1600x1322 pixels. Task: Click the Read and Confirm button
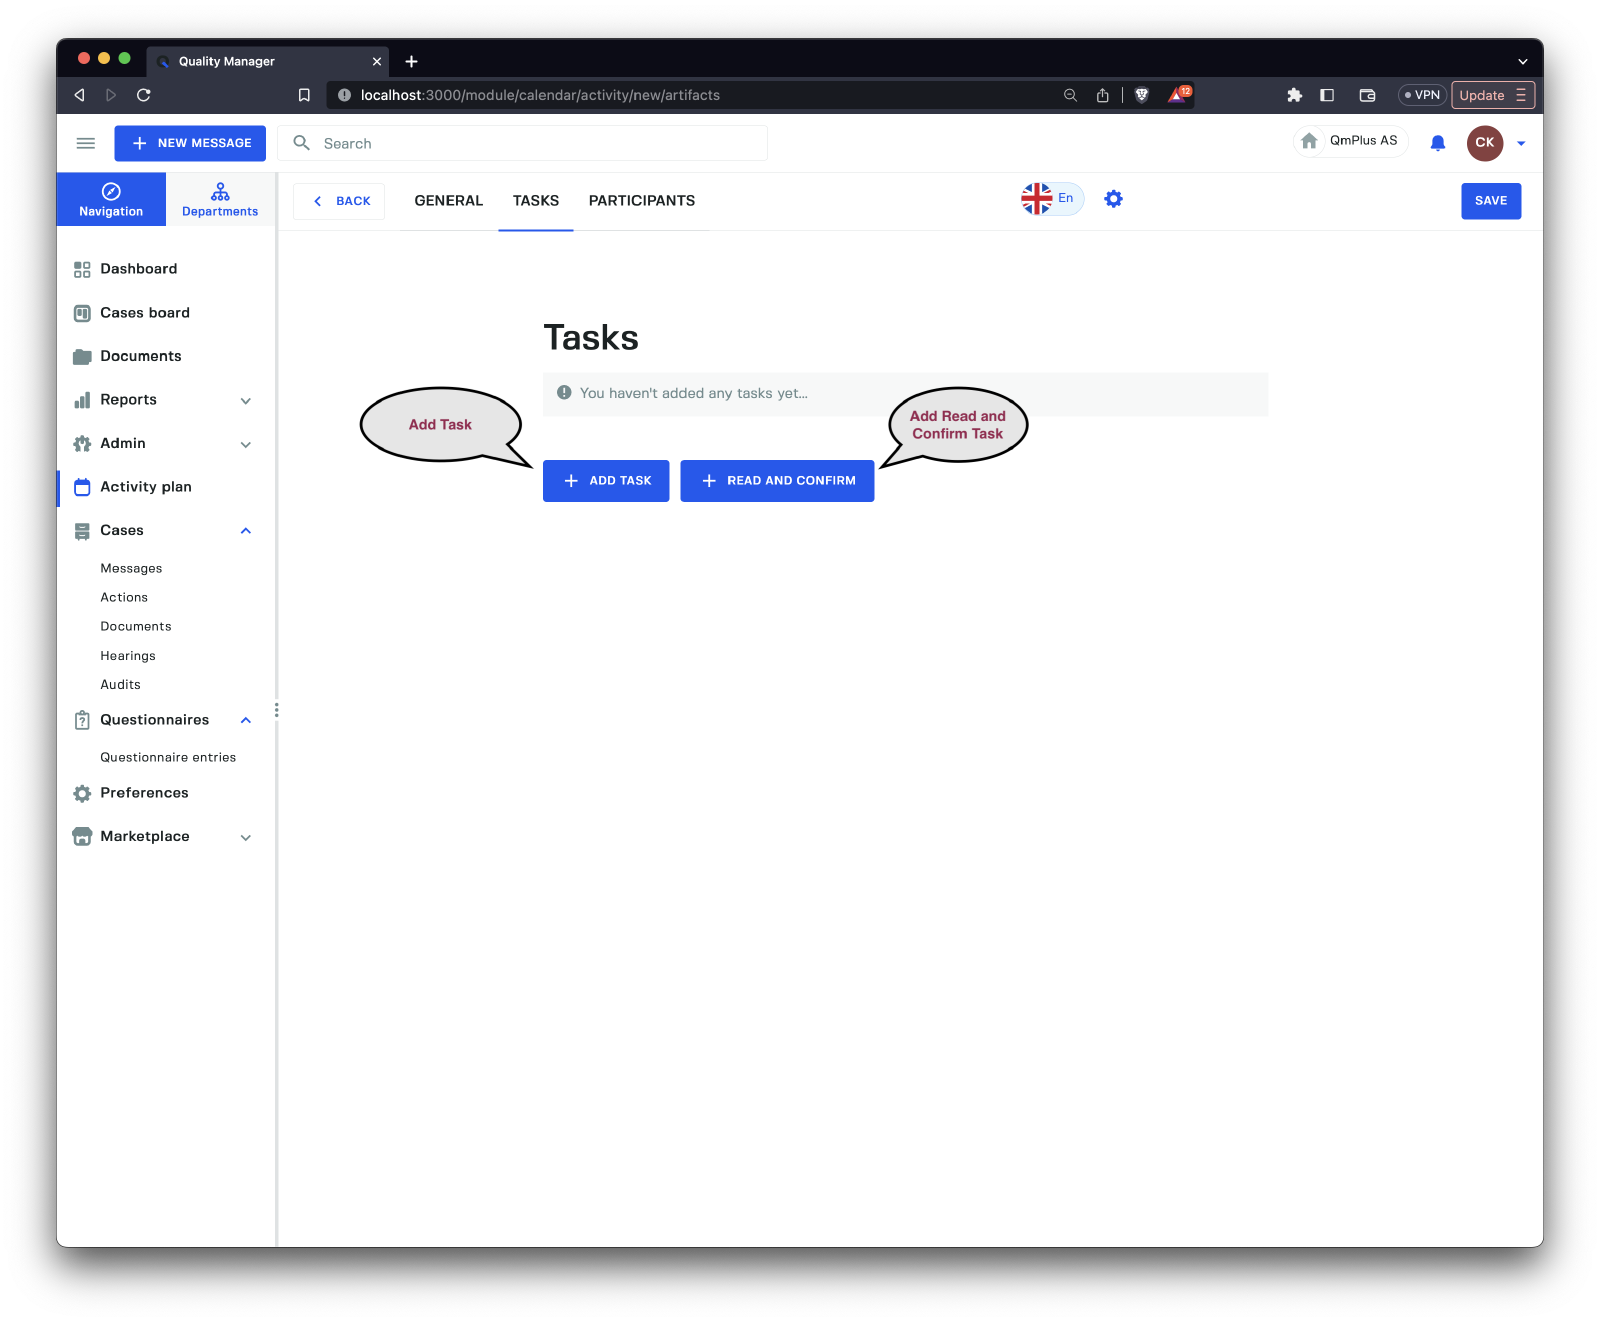(x=777, y=481)
